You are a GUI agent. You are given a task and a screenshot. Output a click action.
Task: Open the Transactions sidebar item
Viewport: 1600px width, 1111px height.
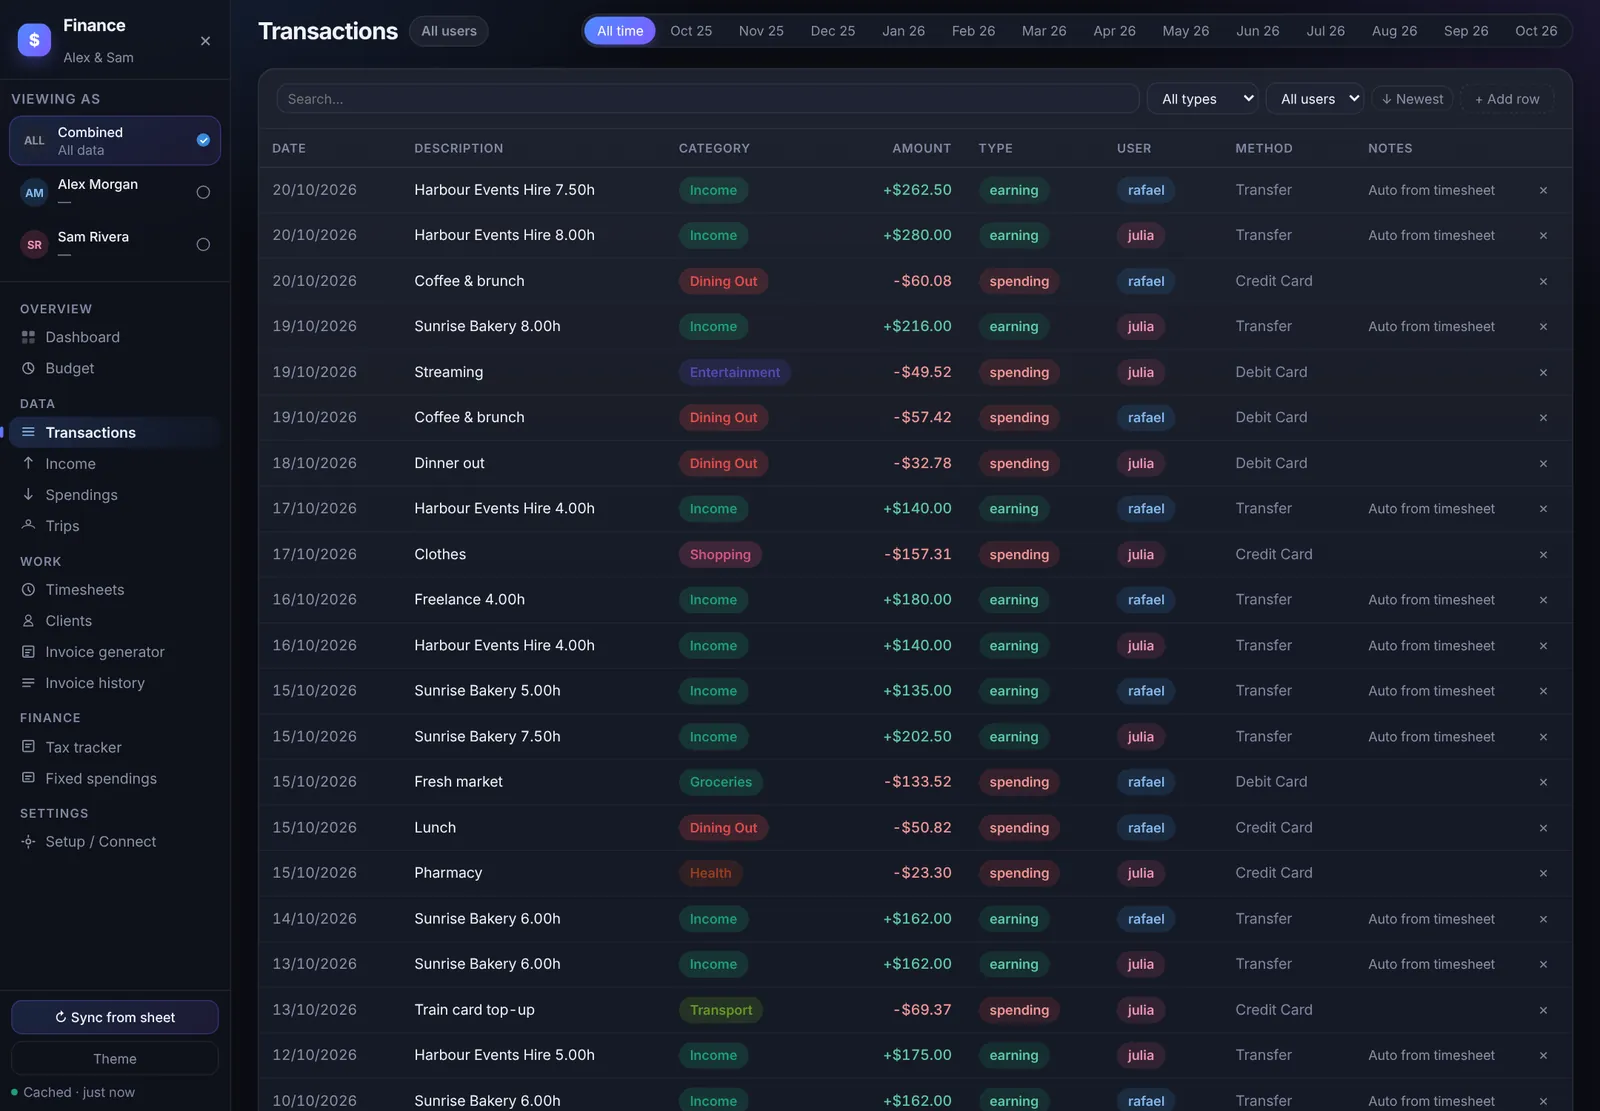point(115,433)
